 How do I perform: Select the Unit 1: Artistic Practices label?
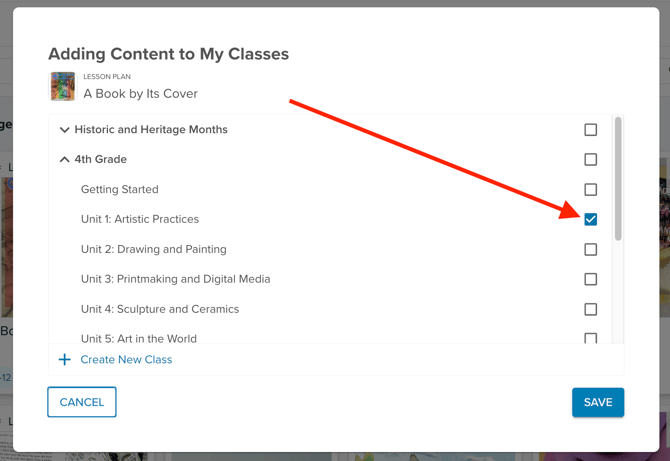tap(140, 219)
